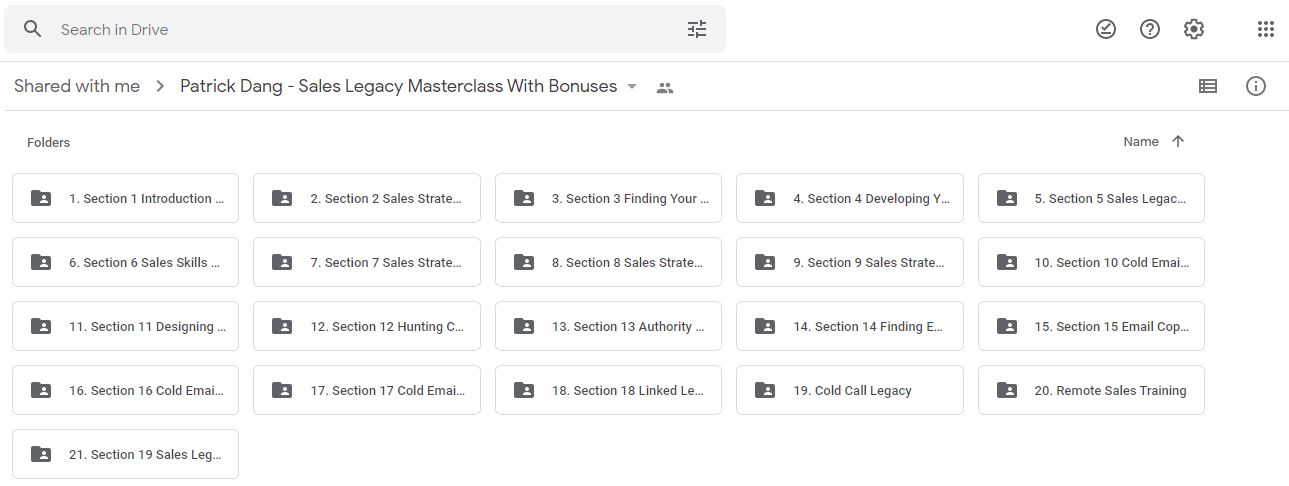1289x486 pixels.
Task: Go to Shared with me breadcrumb
Action: 77,87
